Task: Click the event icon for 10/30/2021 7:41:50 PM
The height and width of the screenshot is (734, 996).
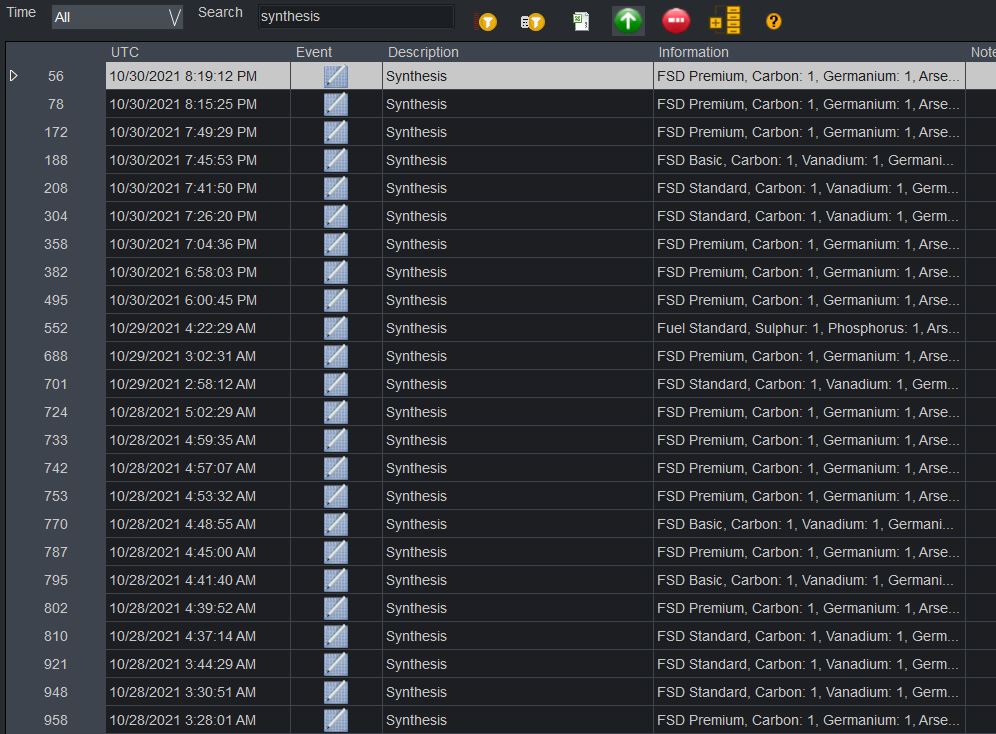Action: coord(335,188)
